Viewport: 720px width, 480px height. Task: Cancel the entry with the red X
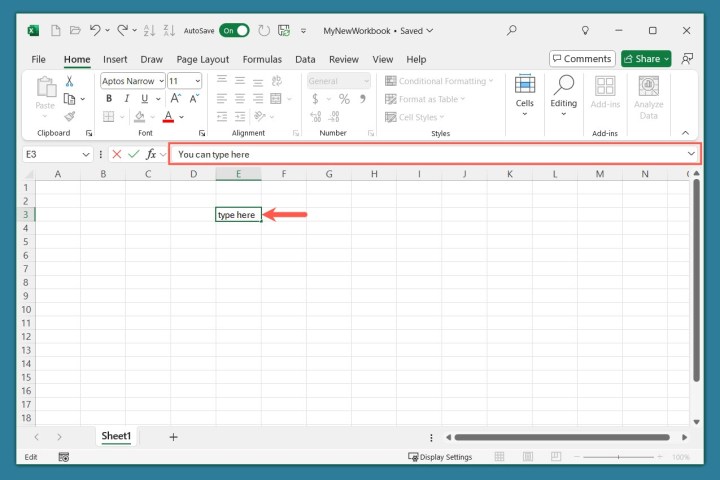click(x=117, y=154)
